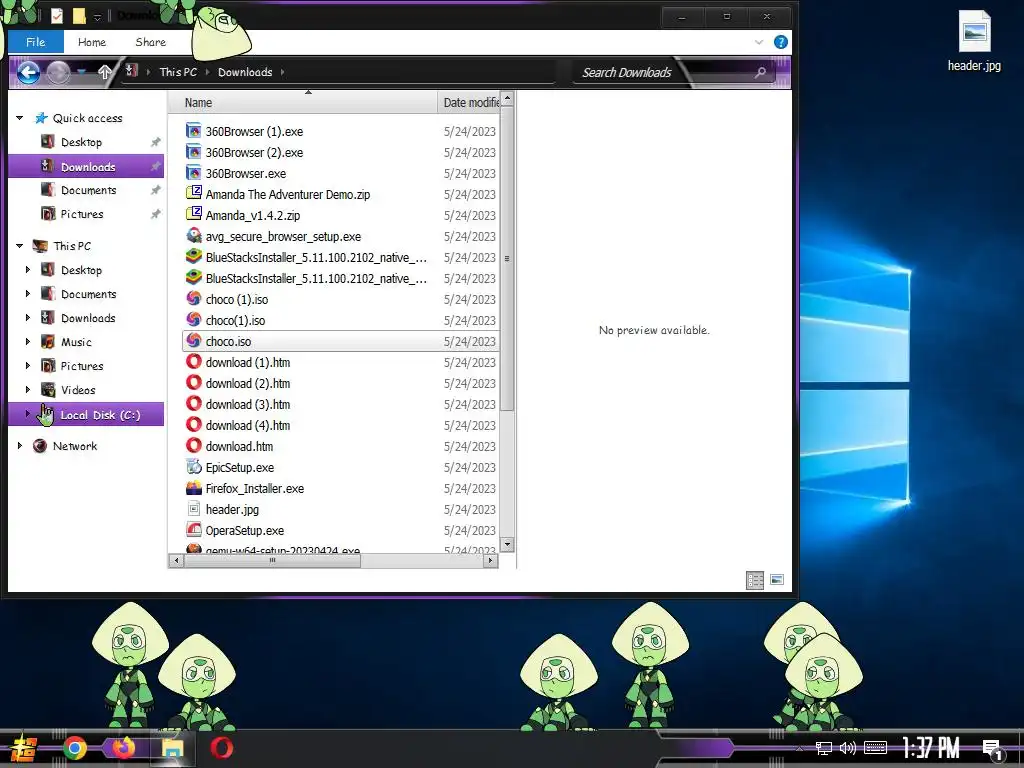Click This PC in address bar
Image resolution: width=1024 pixels, height=768 pixels.
(x=178, y=72)
